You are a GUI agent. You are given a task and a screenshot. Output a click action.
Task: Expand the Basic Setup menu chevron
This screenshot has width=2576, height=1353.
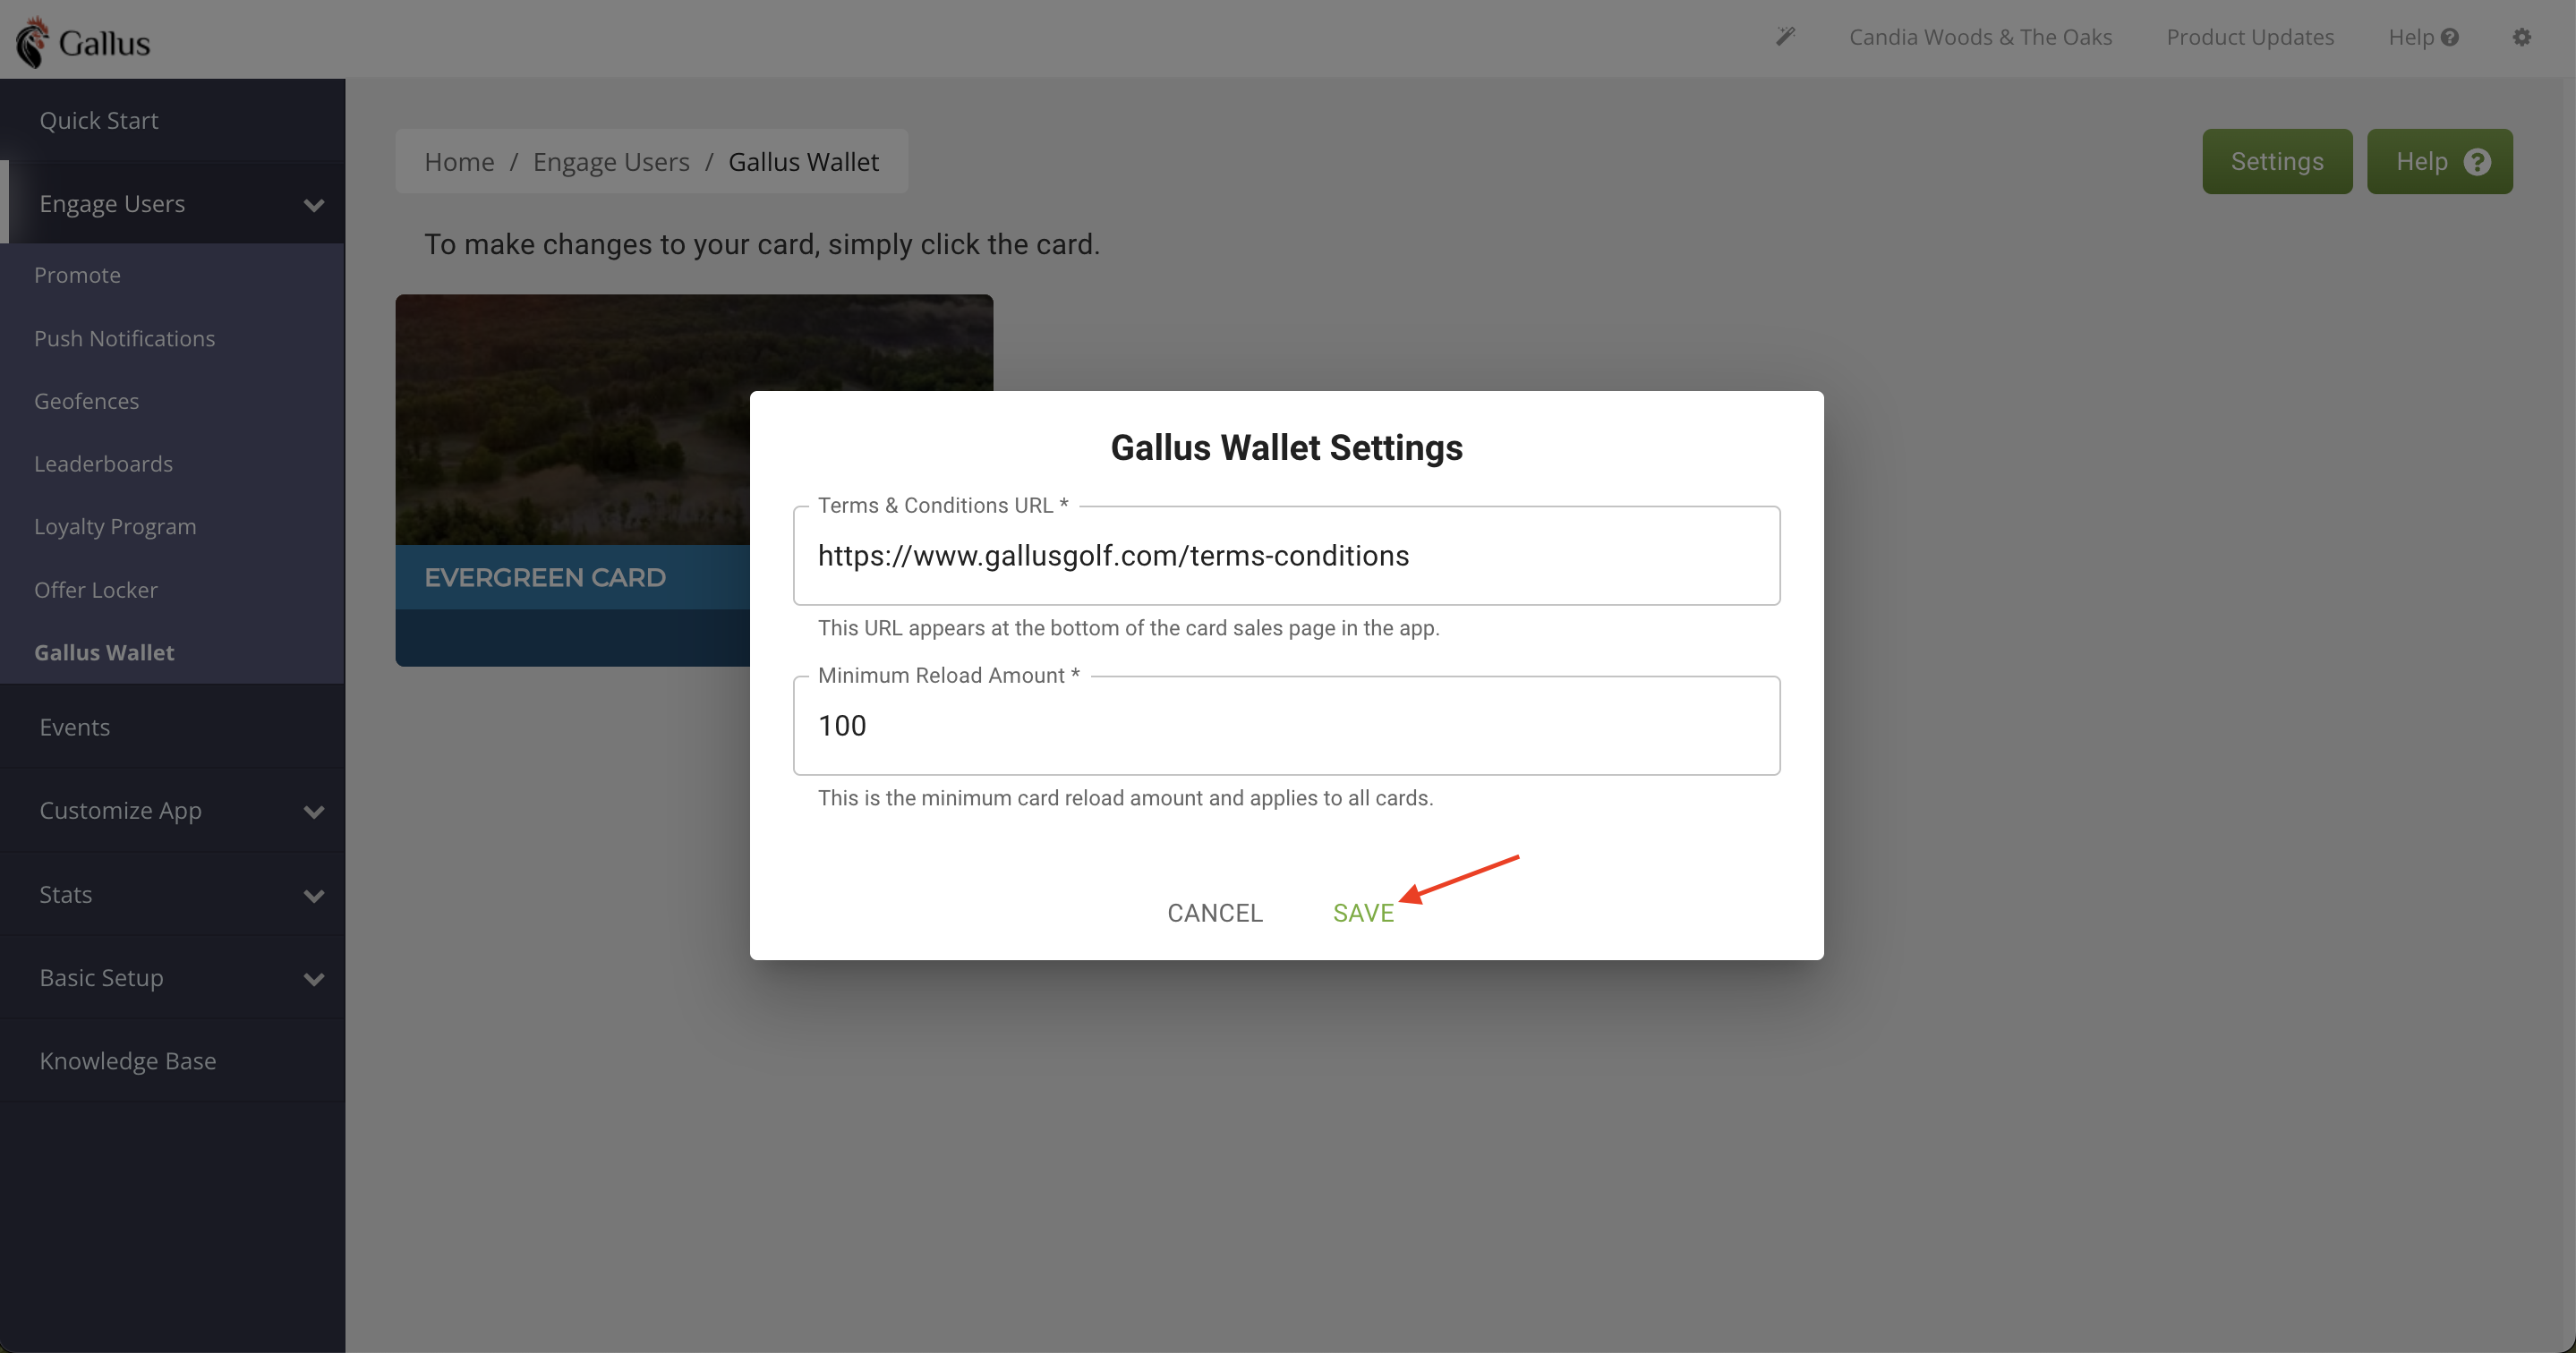tap(314, 978)
